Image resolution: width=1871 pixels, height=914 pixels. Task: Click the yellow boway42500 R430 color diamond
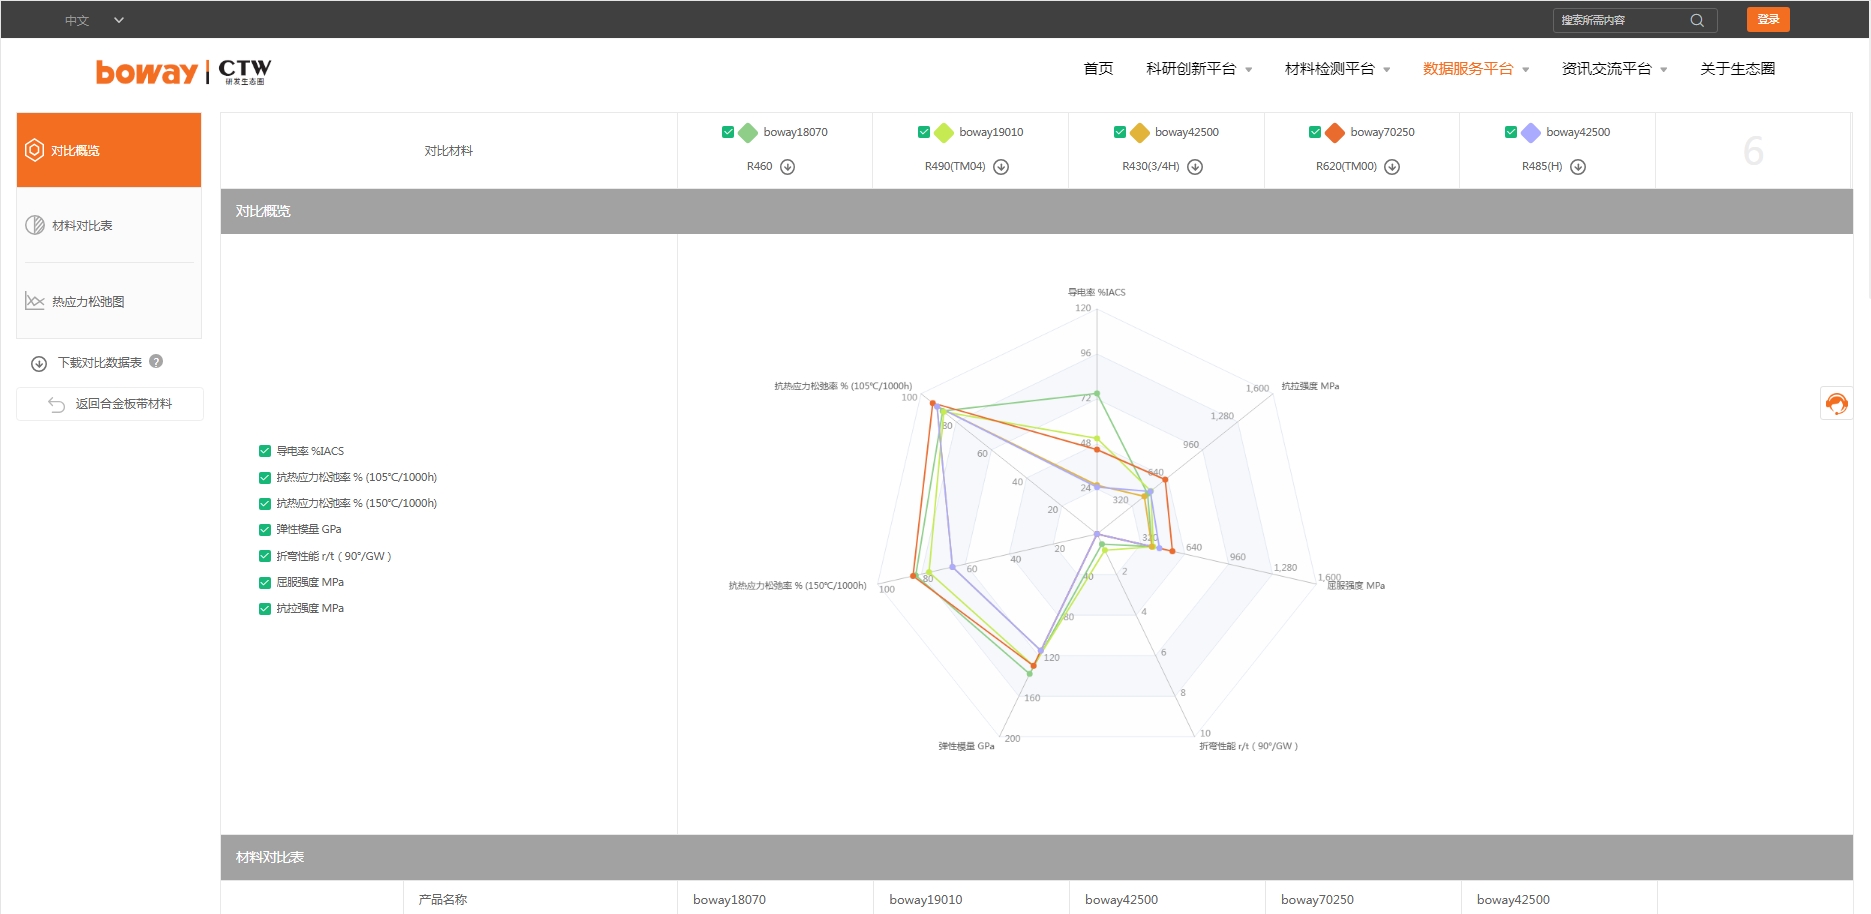point(1140,133)
